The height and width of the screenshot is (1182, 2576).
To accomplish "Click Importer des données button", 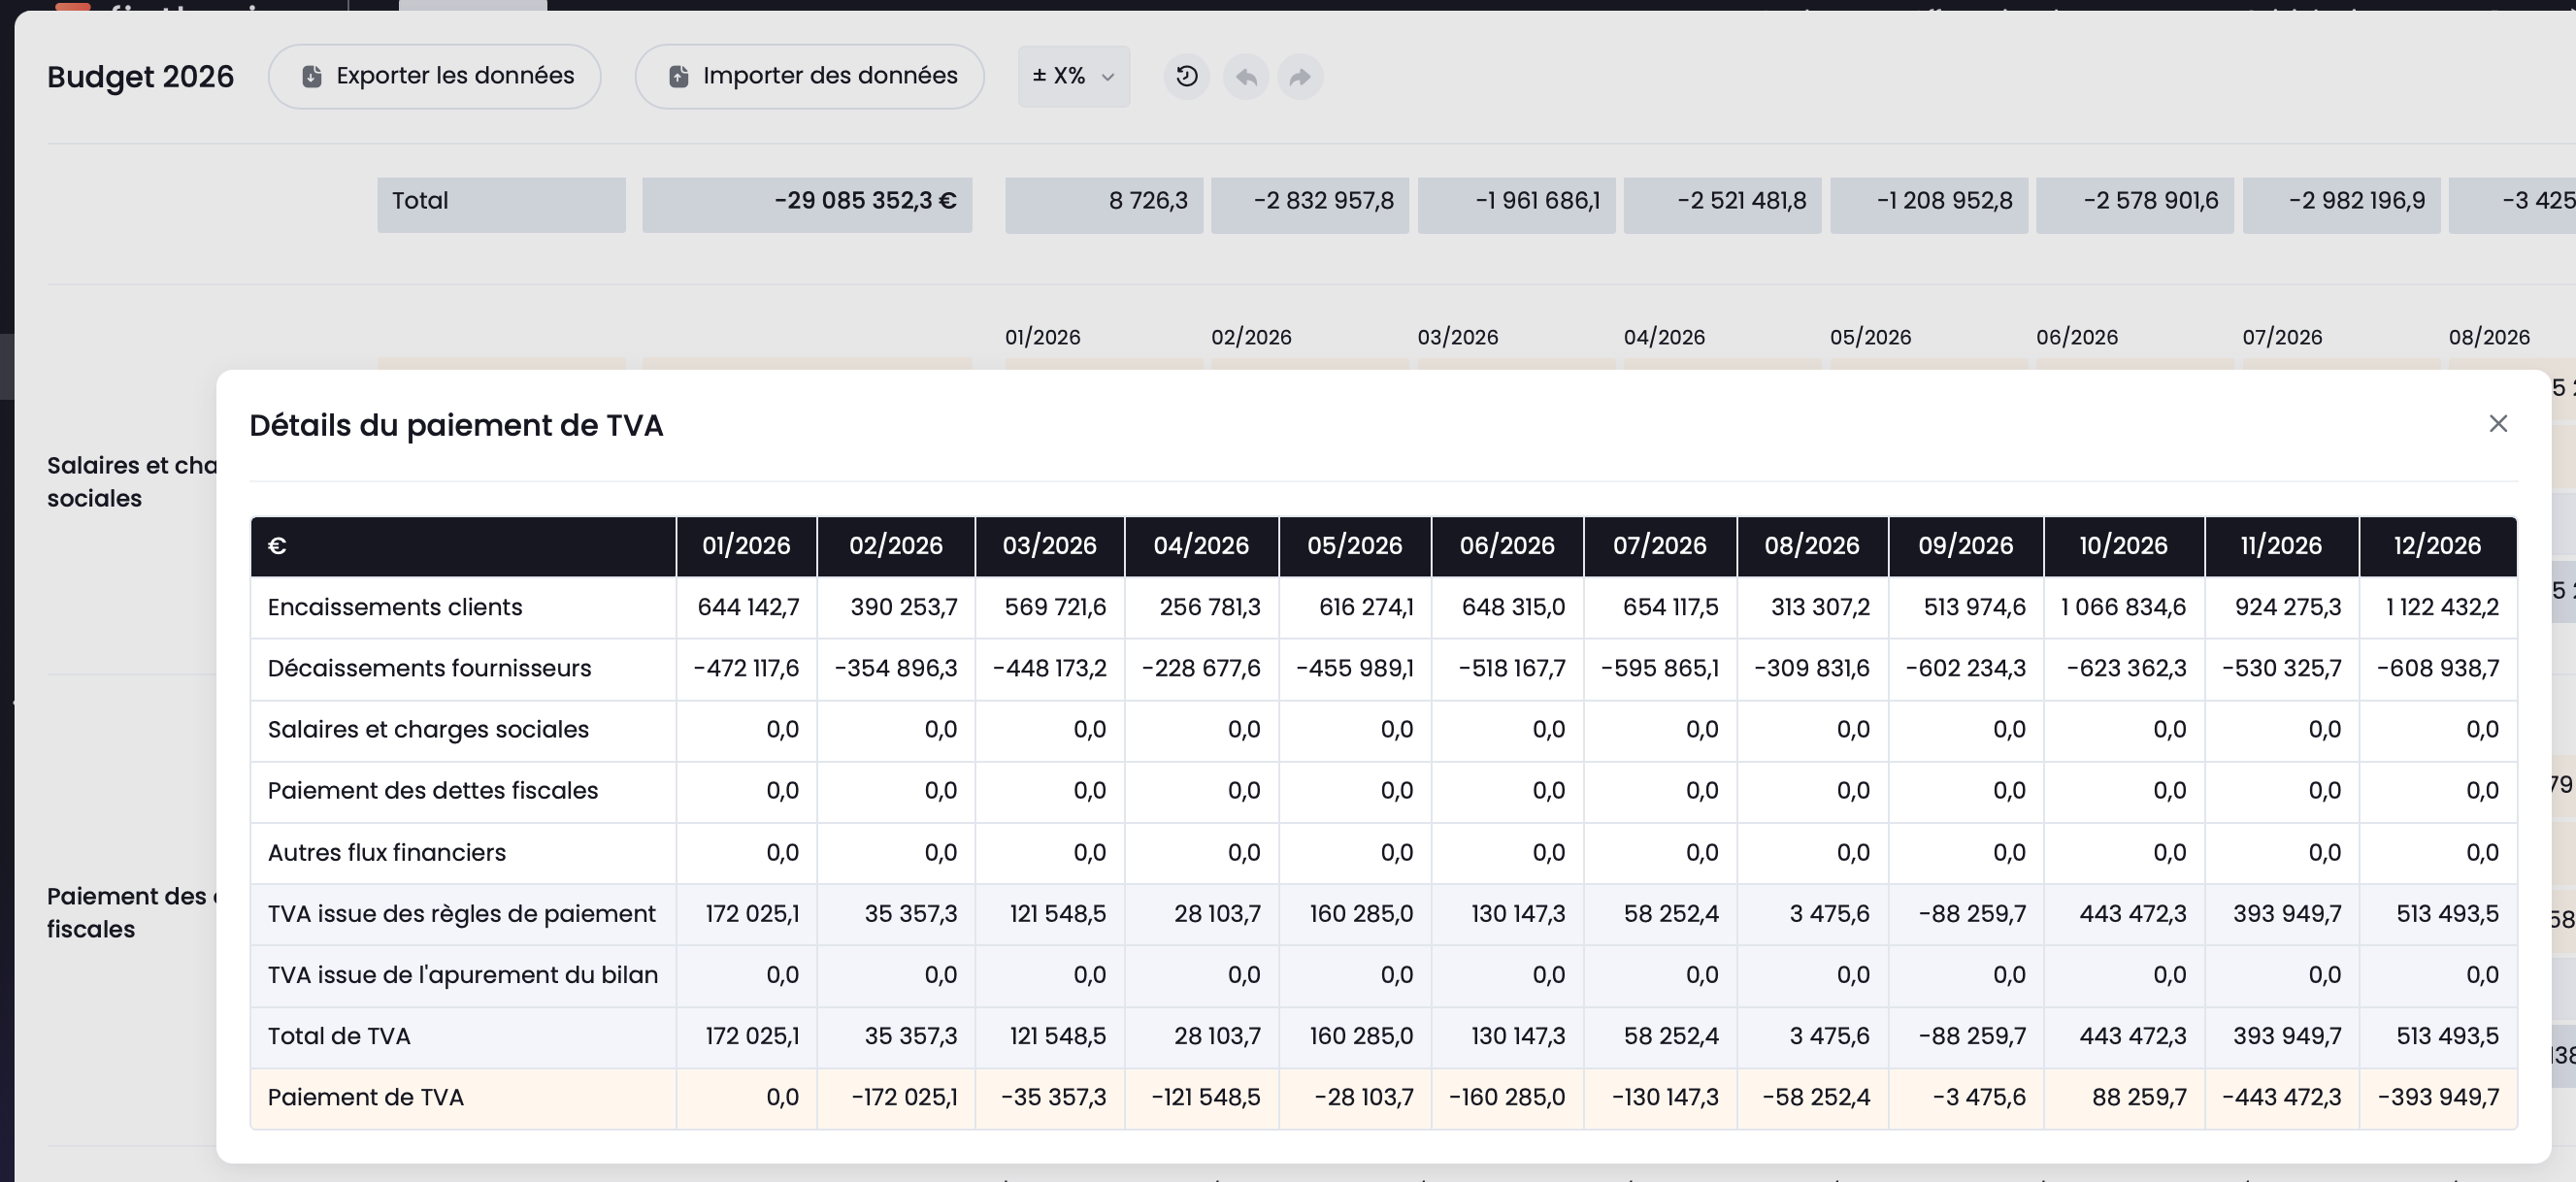I will (x=809, y=76).
